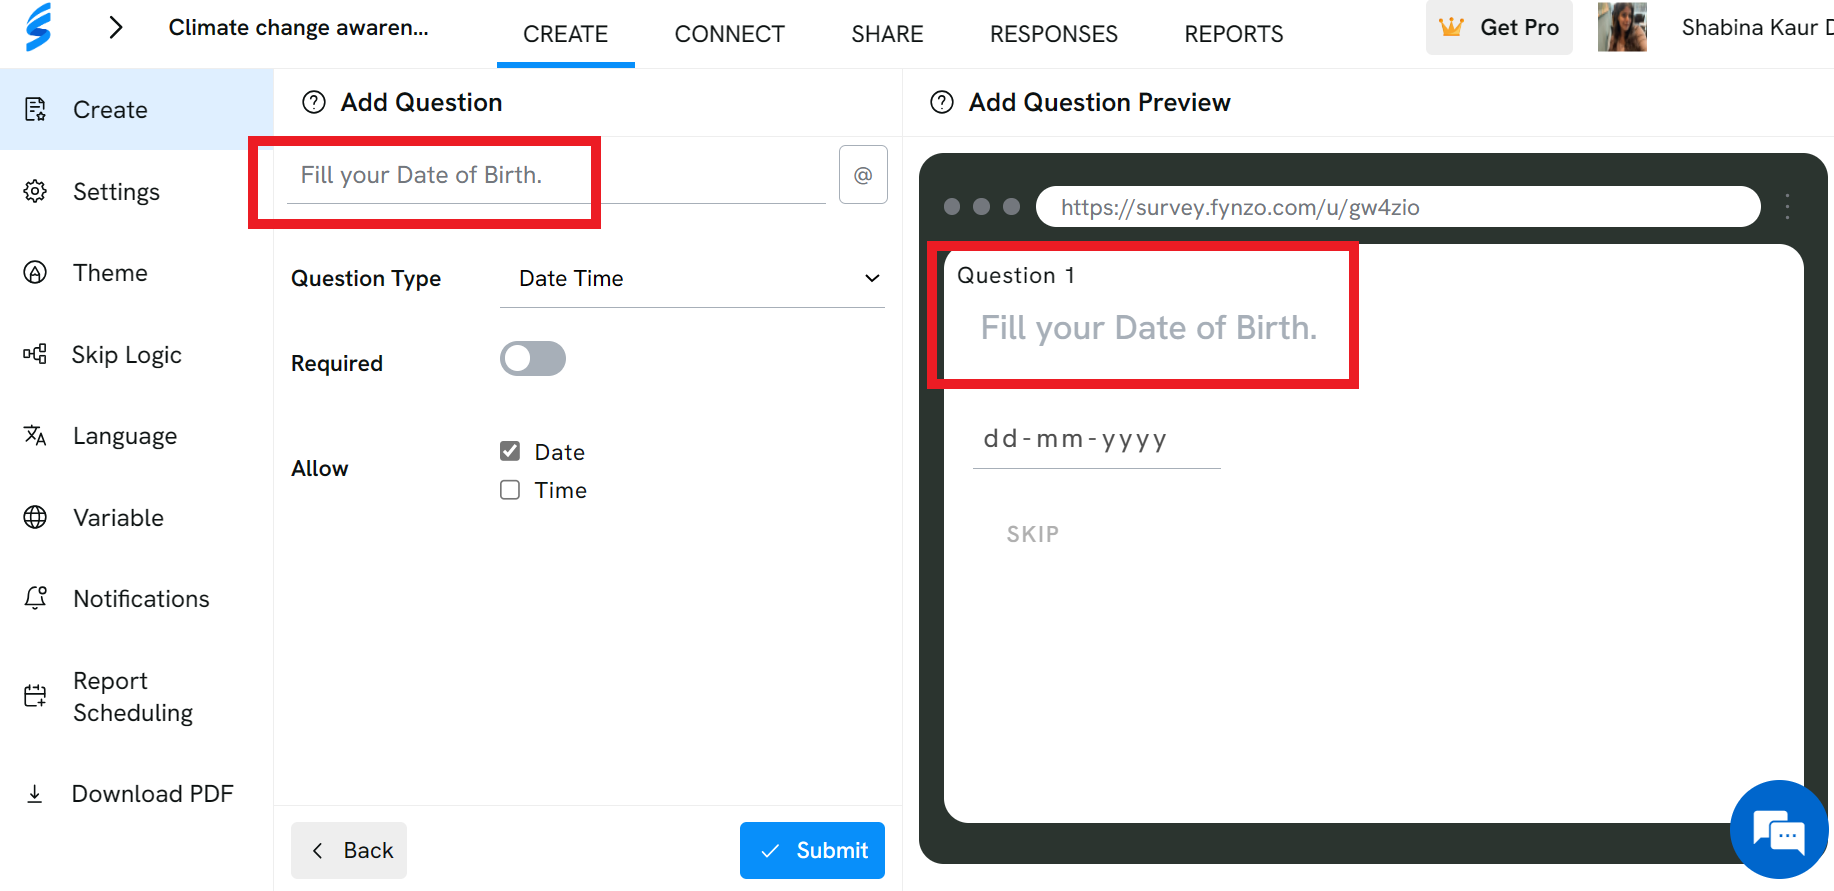This screenshot has width=1834, height=891.
Task: Click the Add Question help icon
Action: [314, 102]
